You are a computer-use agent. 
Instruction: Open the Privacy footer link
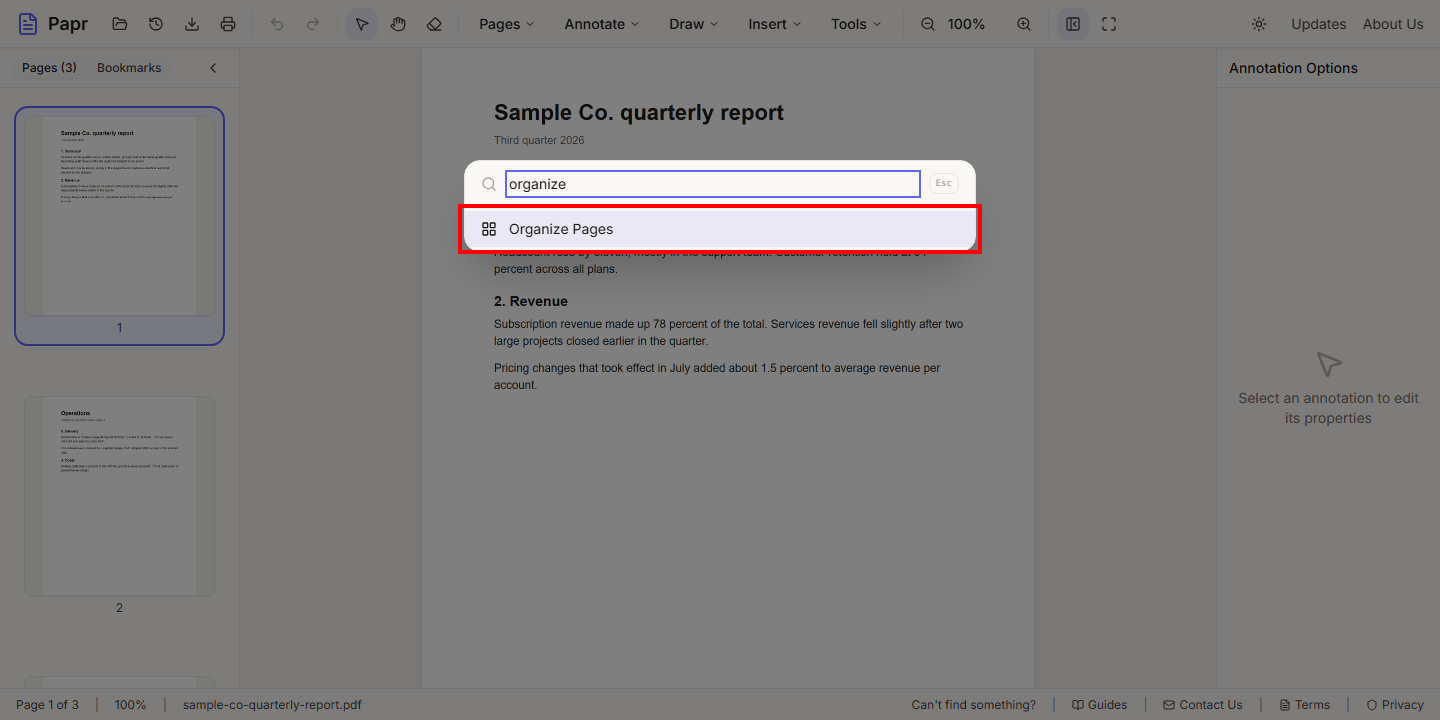[x=1395, y=705]
